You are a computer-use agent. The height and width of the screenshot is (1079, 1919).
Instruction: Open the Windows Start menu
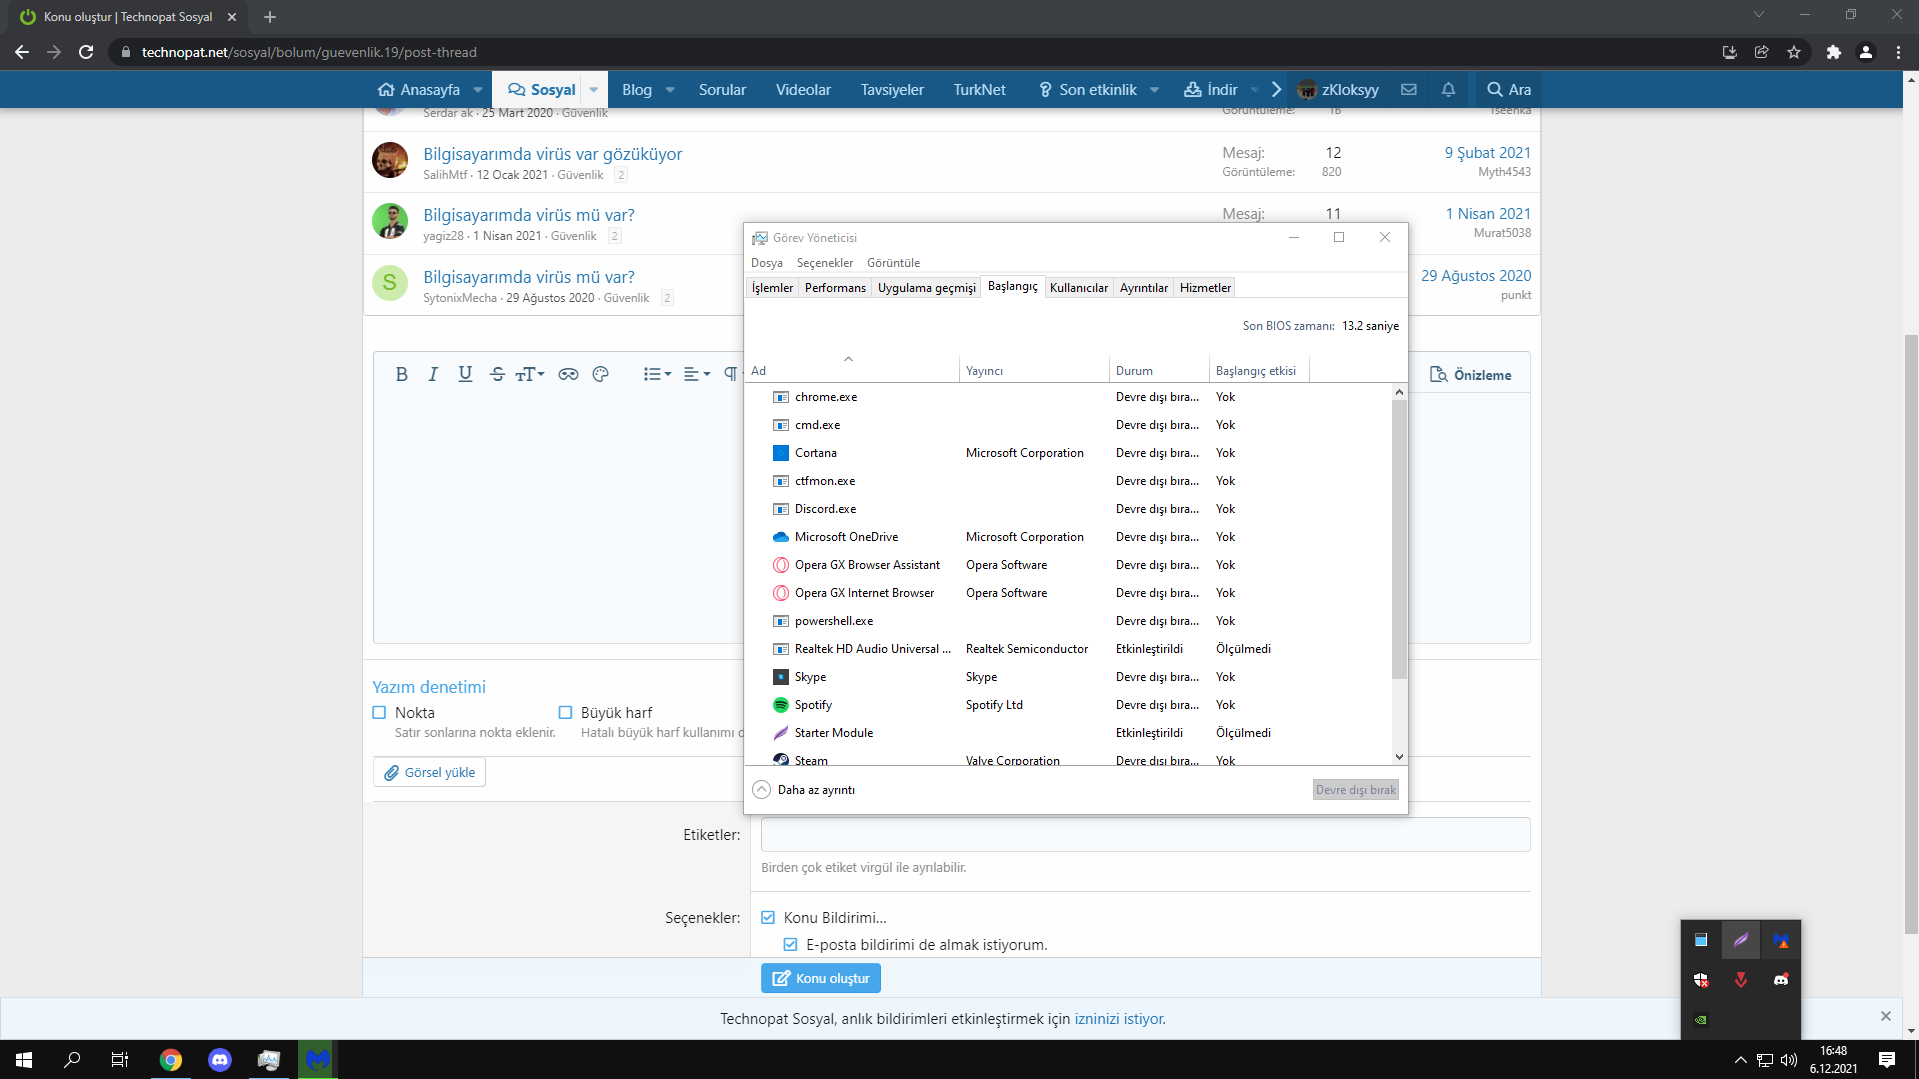(x=24, y=1060)
